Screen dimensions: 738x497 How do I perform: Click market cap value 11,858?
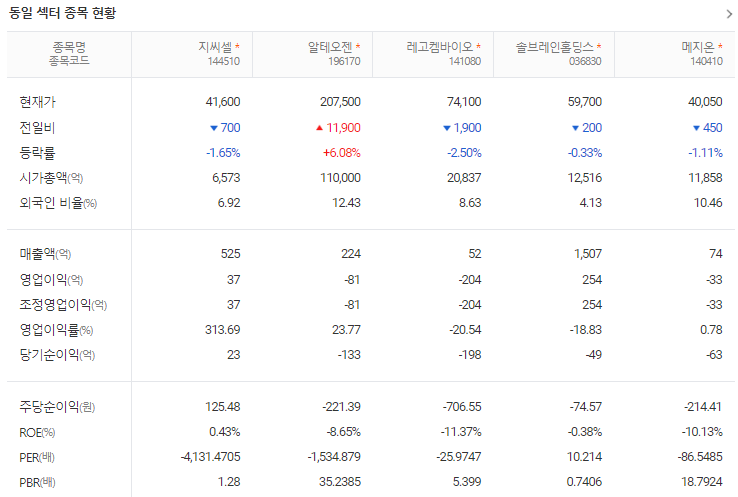click(706, 178)
